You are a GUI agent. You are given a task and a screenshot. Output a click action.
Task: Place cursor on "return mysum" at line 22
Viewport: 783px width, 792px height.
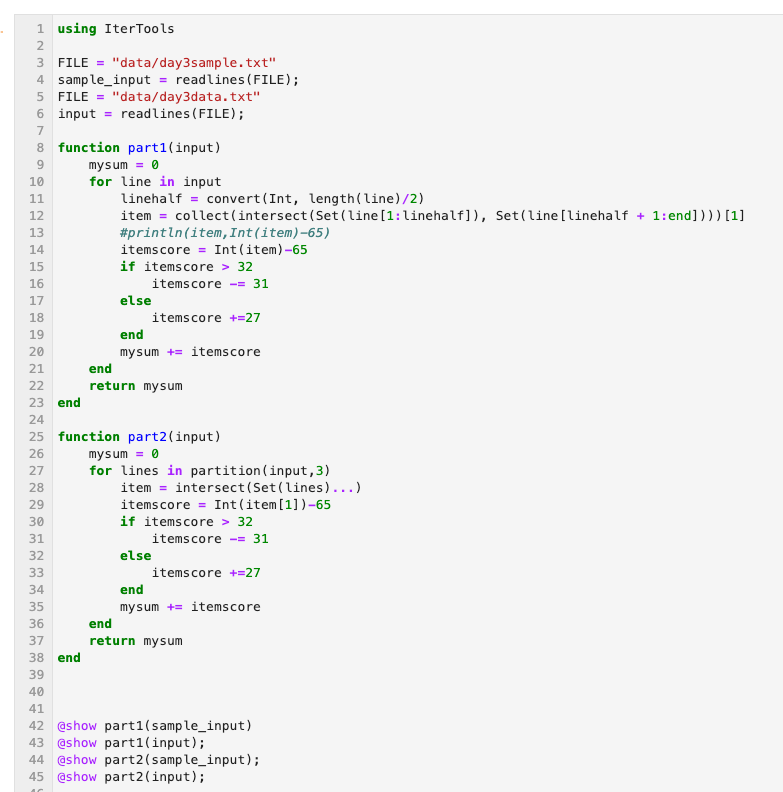[x=136, y=386]
